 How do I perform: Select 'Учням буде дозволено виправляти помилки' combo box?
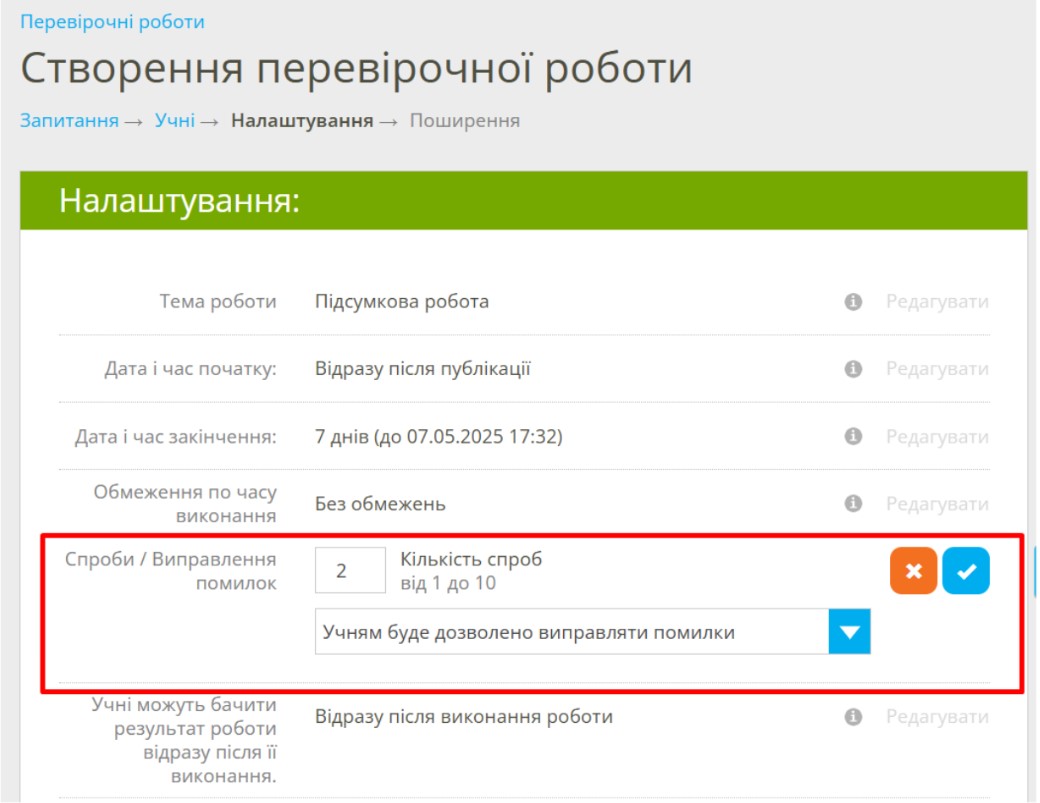tap(571, 632)
